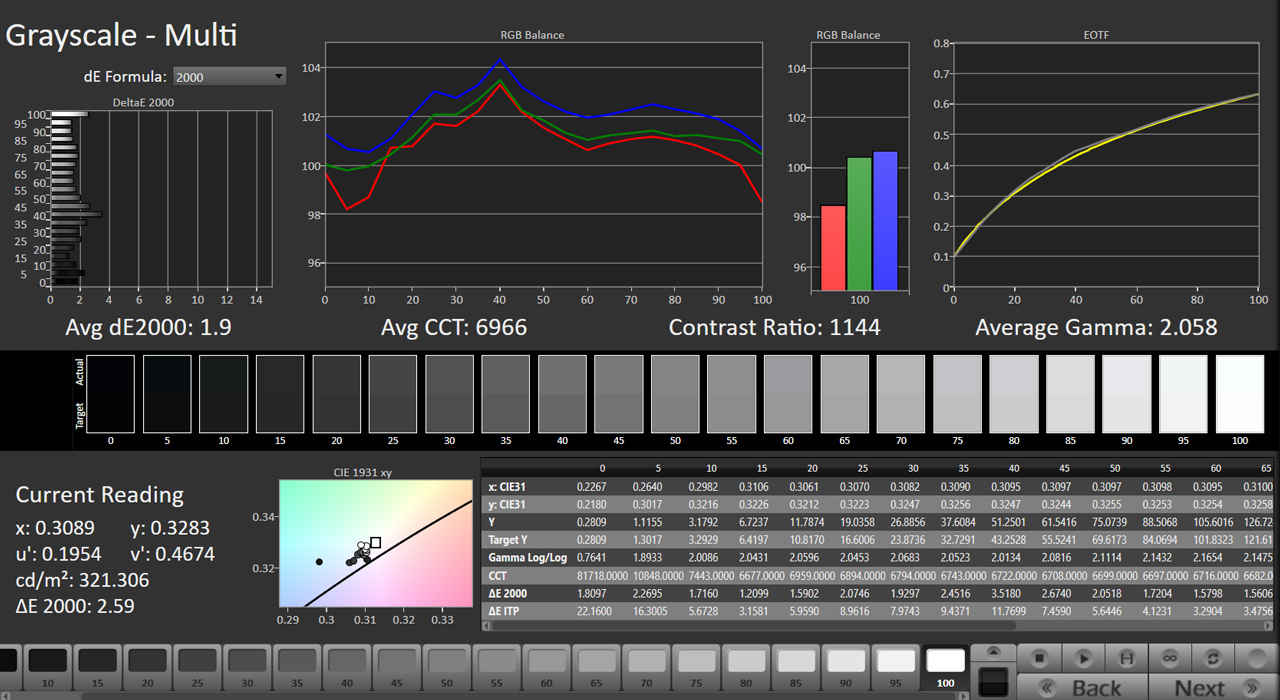This screenshot has width=1280, height=700.
Task: Select the 25 percent gray patch button
Action: click(198, 667)
